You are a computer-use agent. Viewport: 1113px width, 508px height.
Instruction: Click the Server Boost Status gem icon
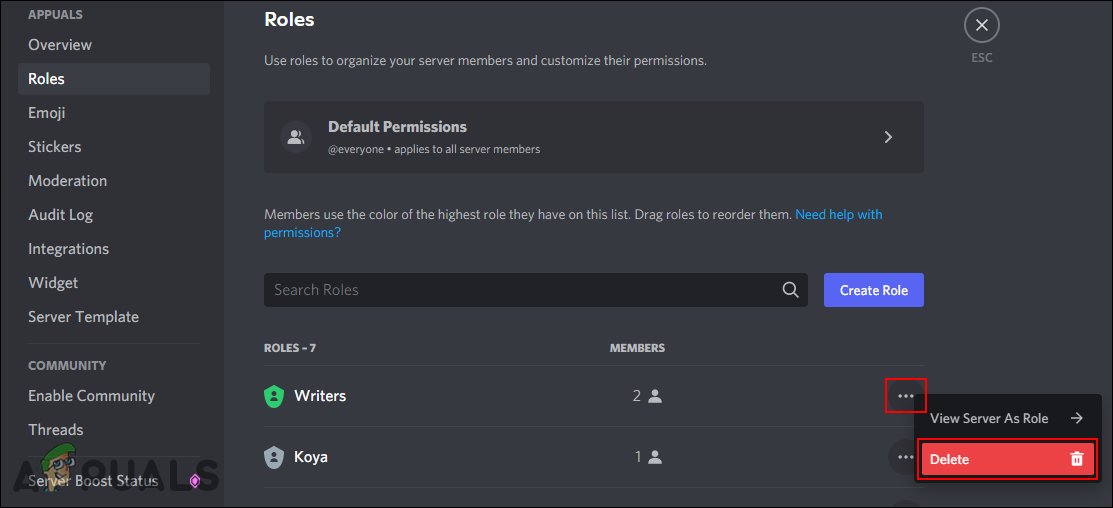(195, 481)
